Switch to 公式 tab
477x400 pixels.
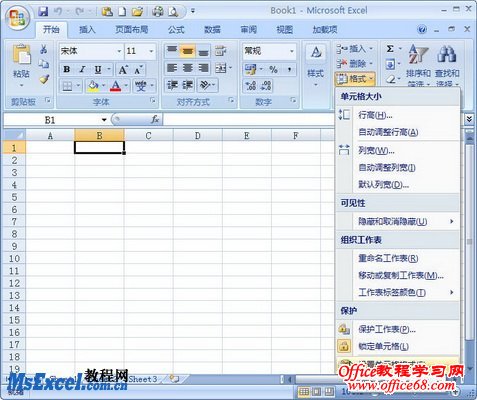click(176, 30)
